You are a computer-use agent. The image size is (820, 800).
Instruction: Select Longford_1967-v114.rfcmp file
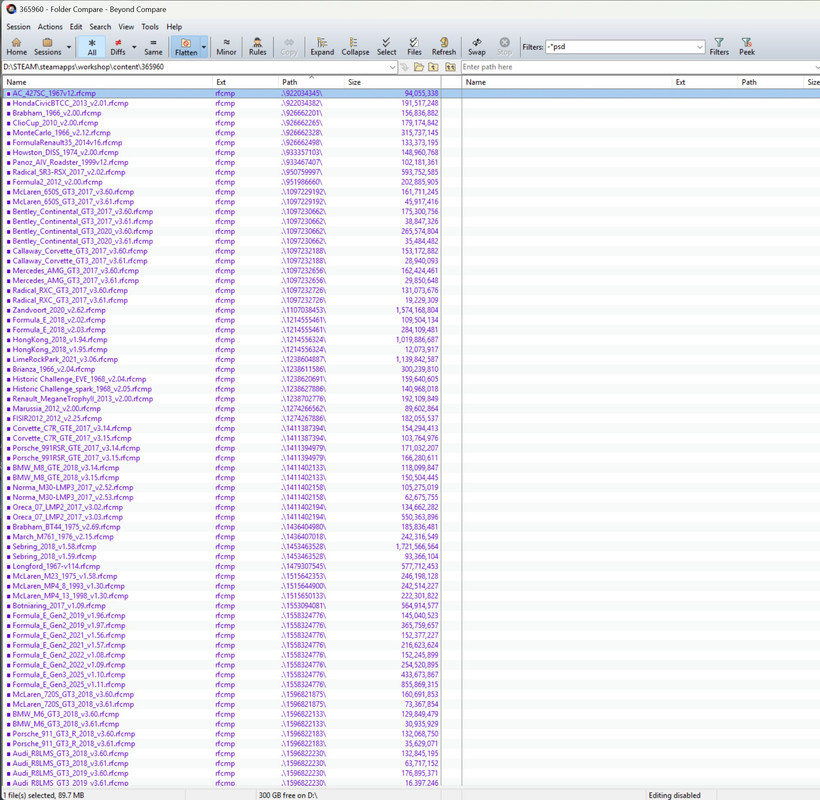click(56, 566)
